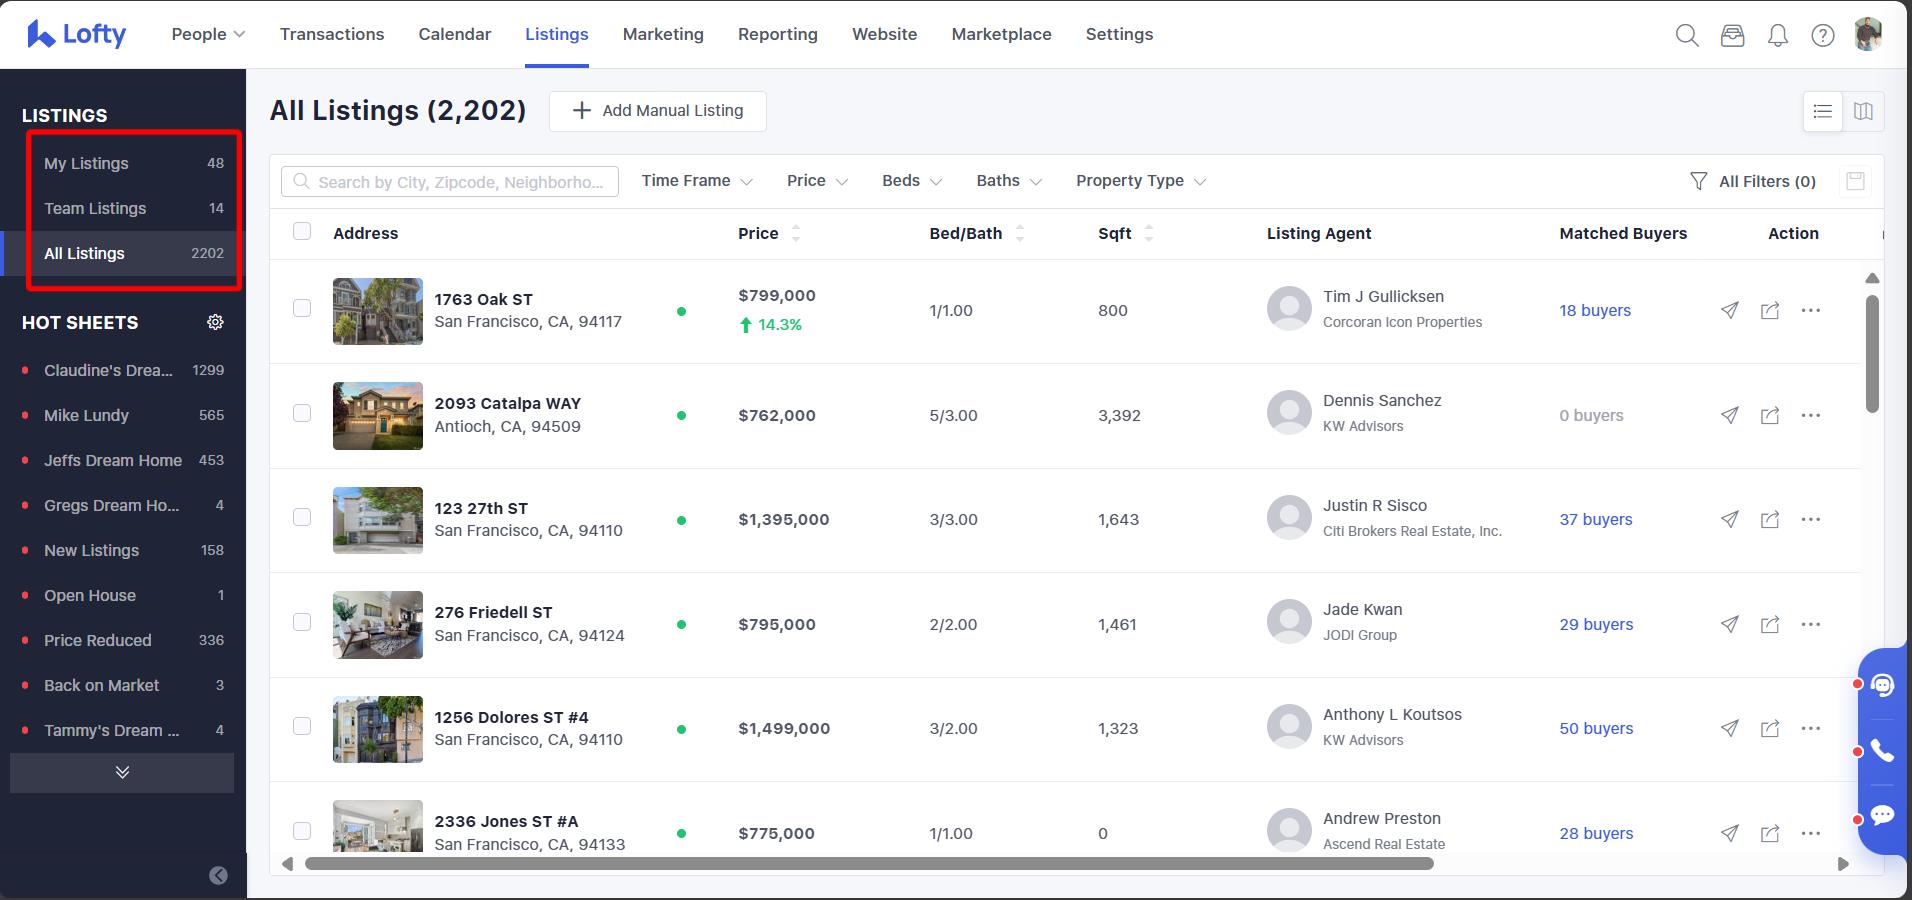Viewport: 1912px width, 900px height.
Task: Open the help question mark icon
Action: coord(1822,35)
